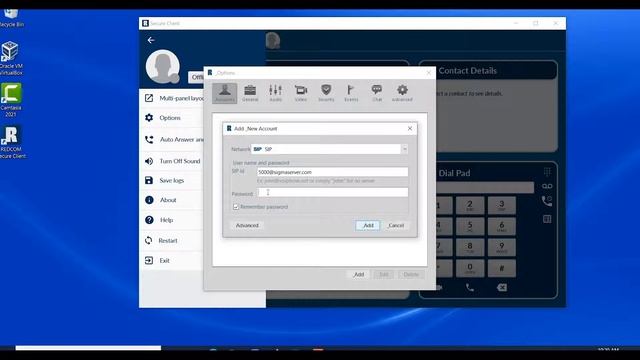
Task: Open REDCOM Secure Client desktop icon
Action: point(12,142)
